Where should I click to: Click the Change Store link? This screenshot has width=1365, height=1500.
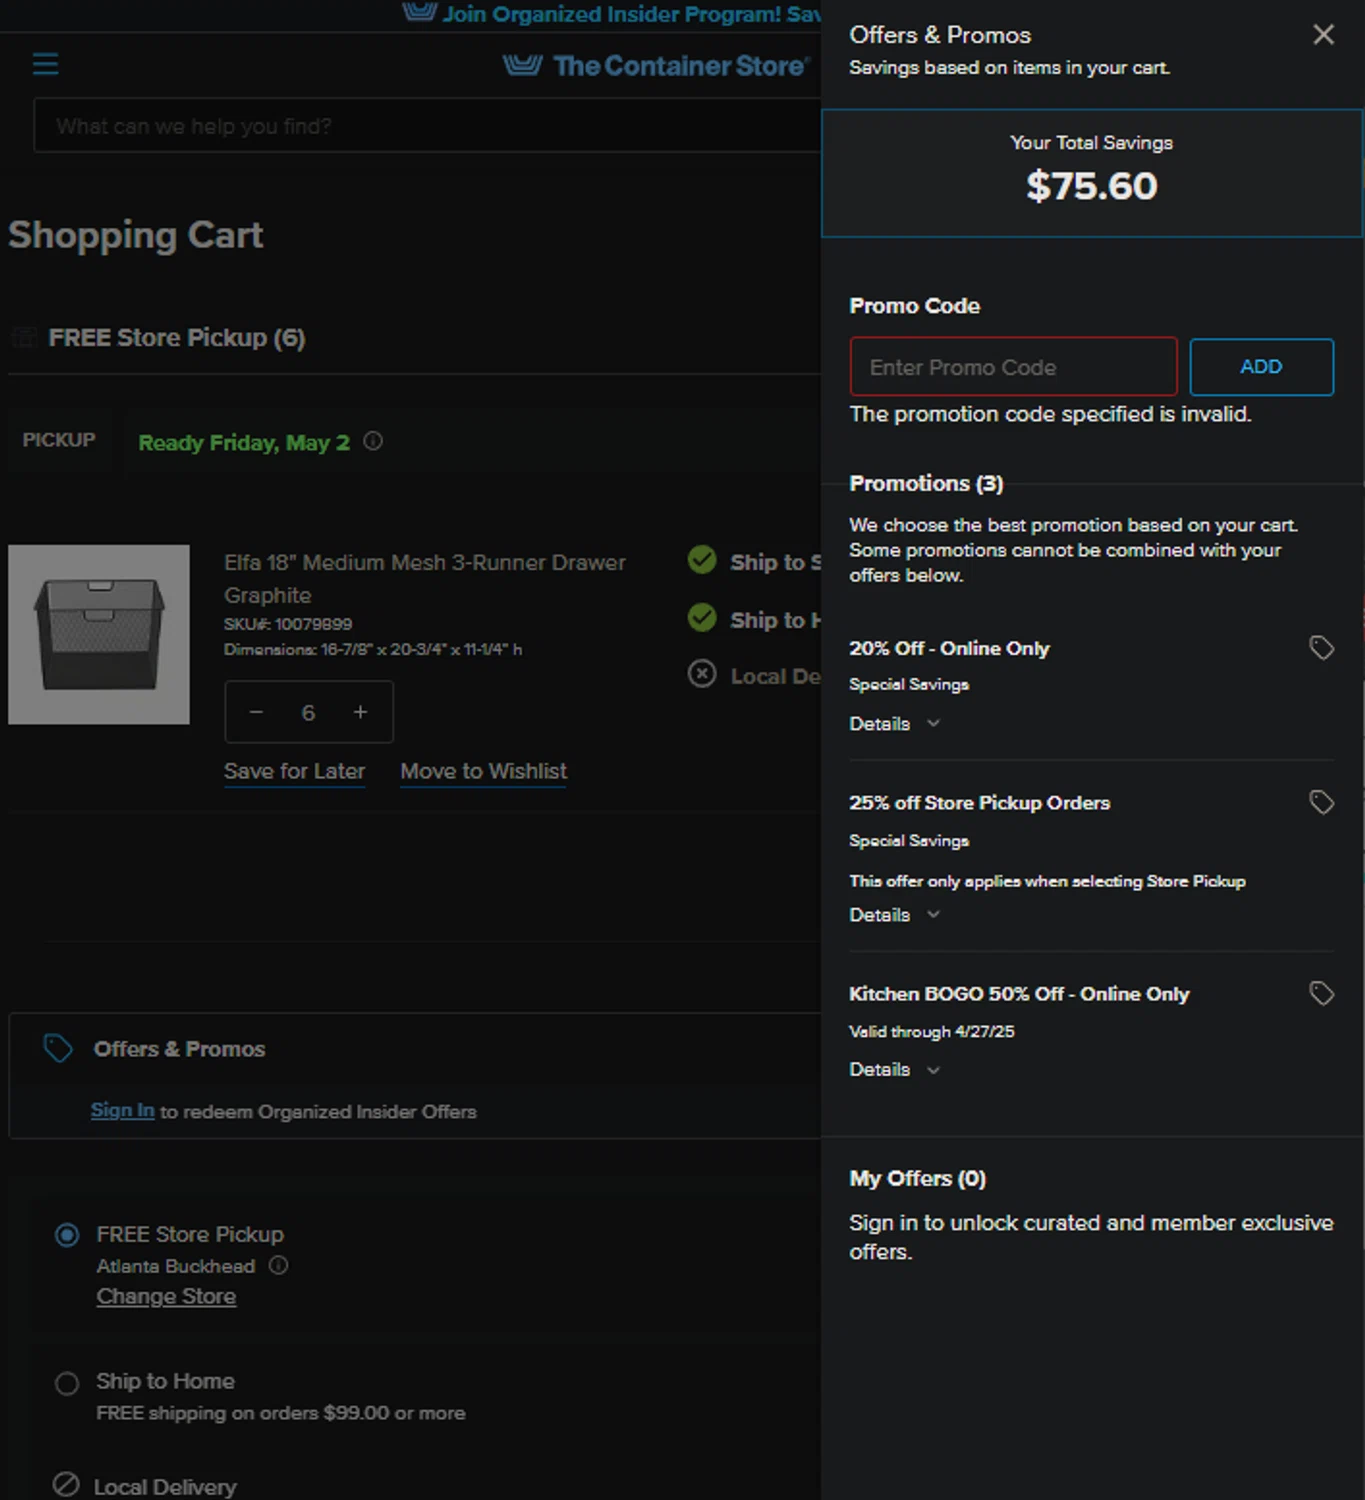(166, 1296)
